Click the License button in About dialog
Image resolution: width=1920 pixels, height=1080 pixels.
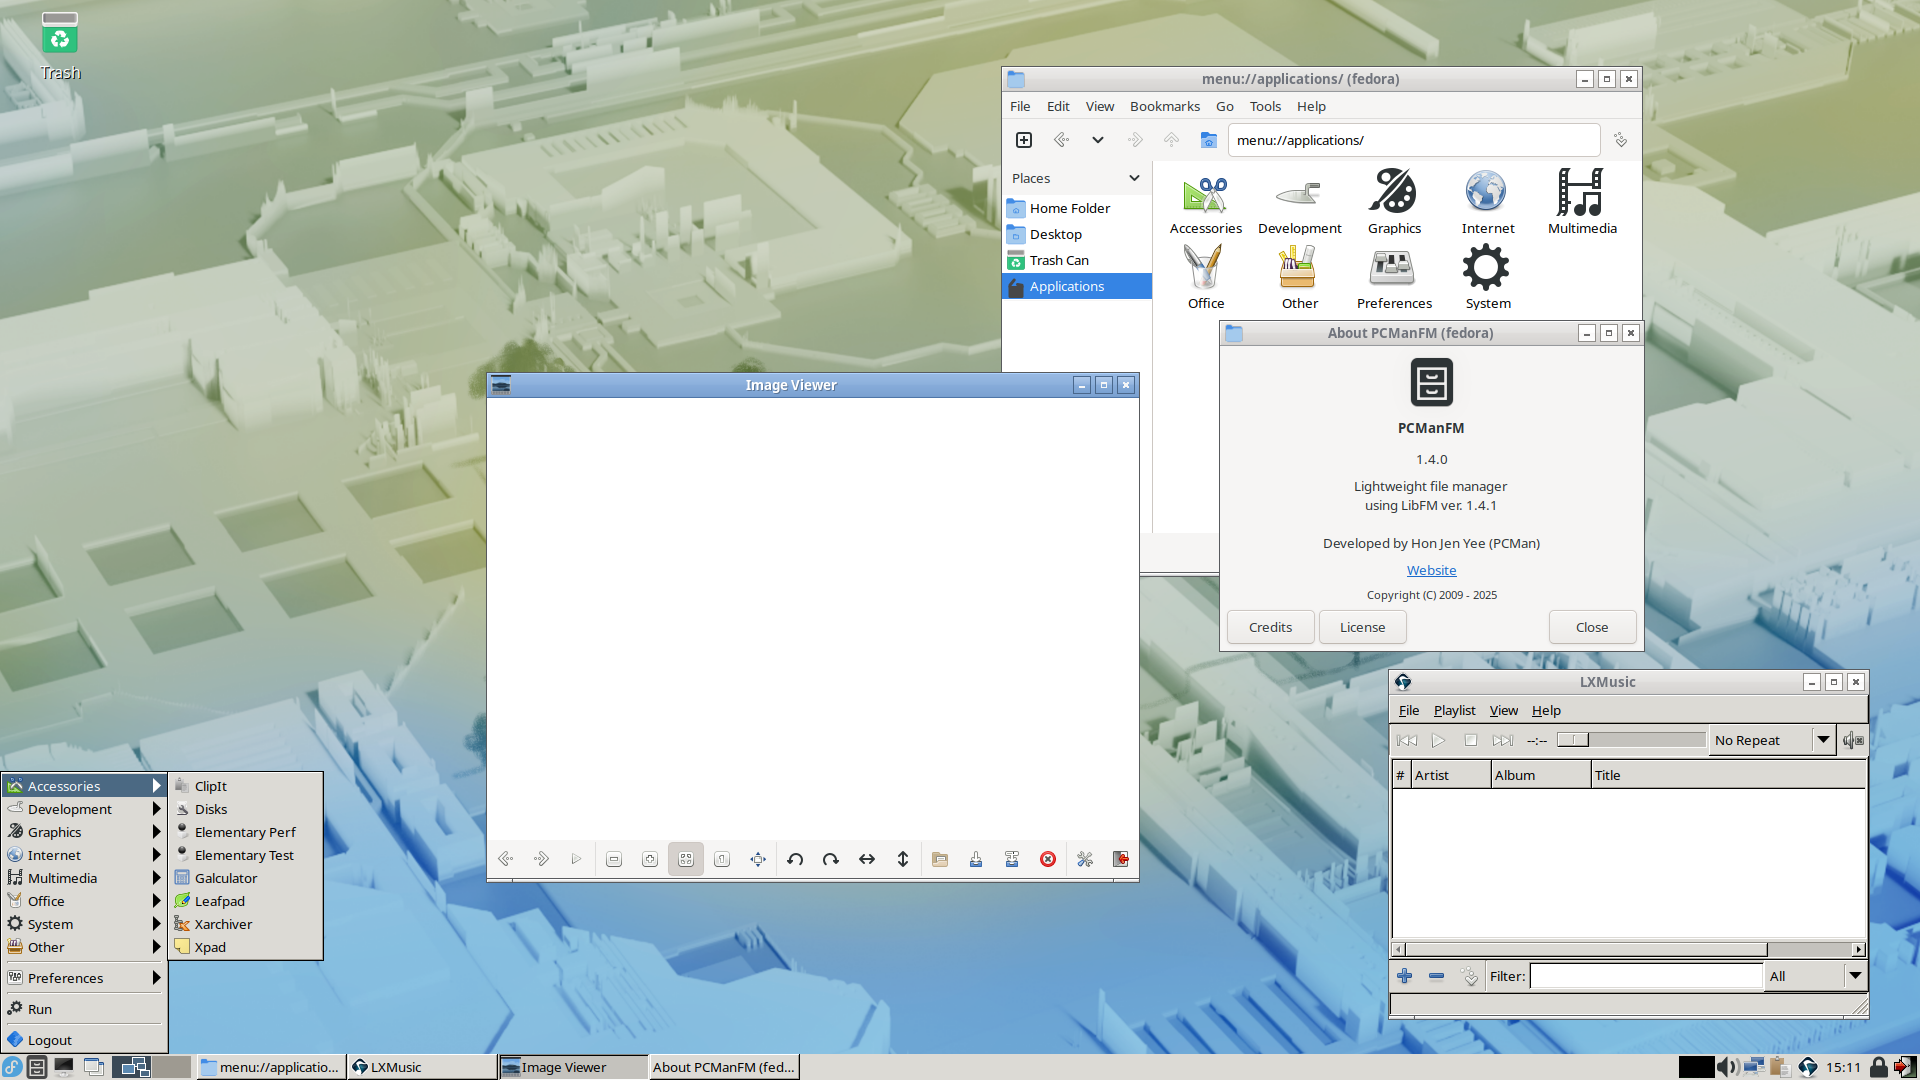point(1362,627)
